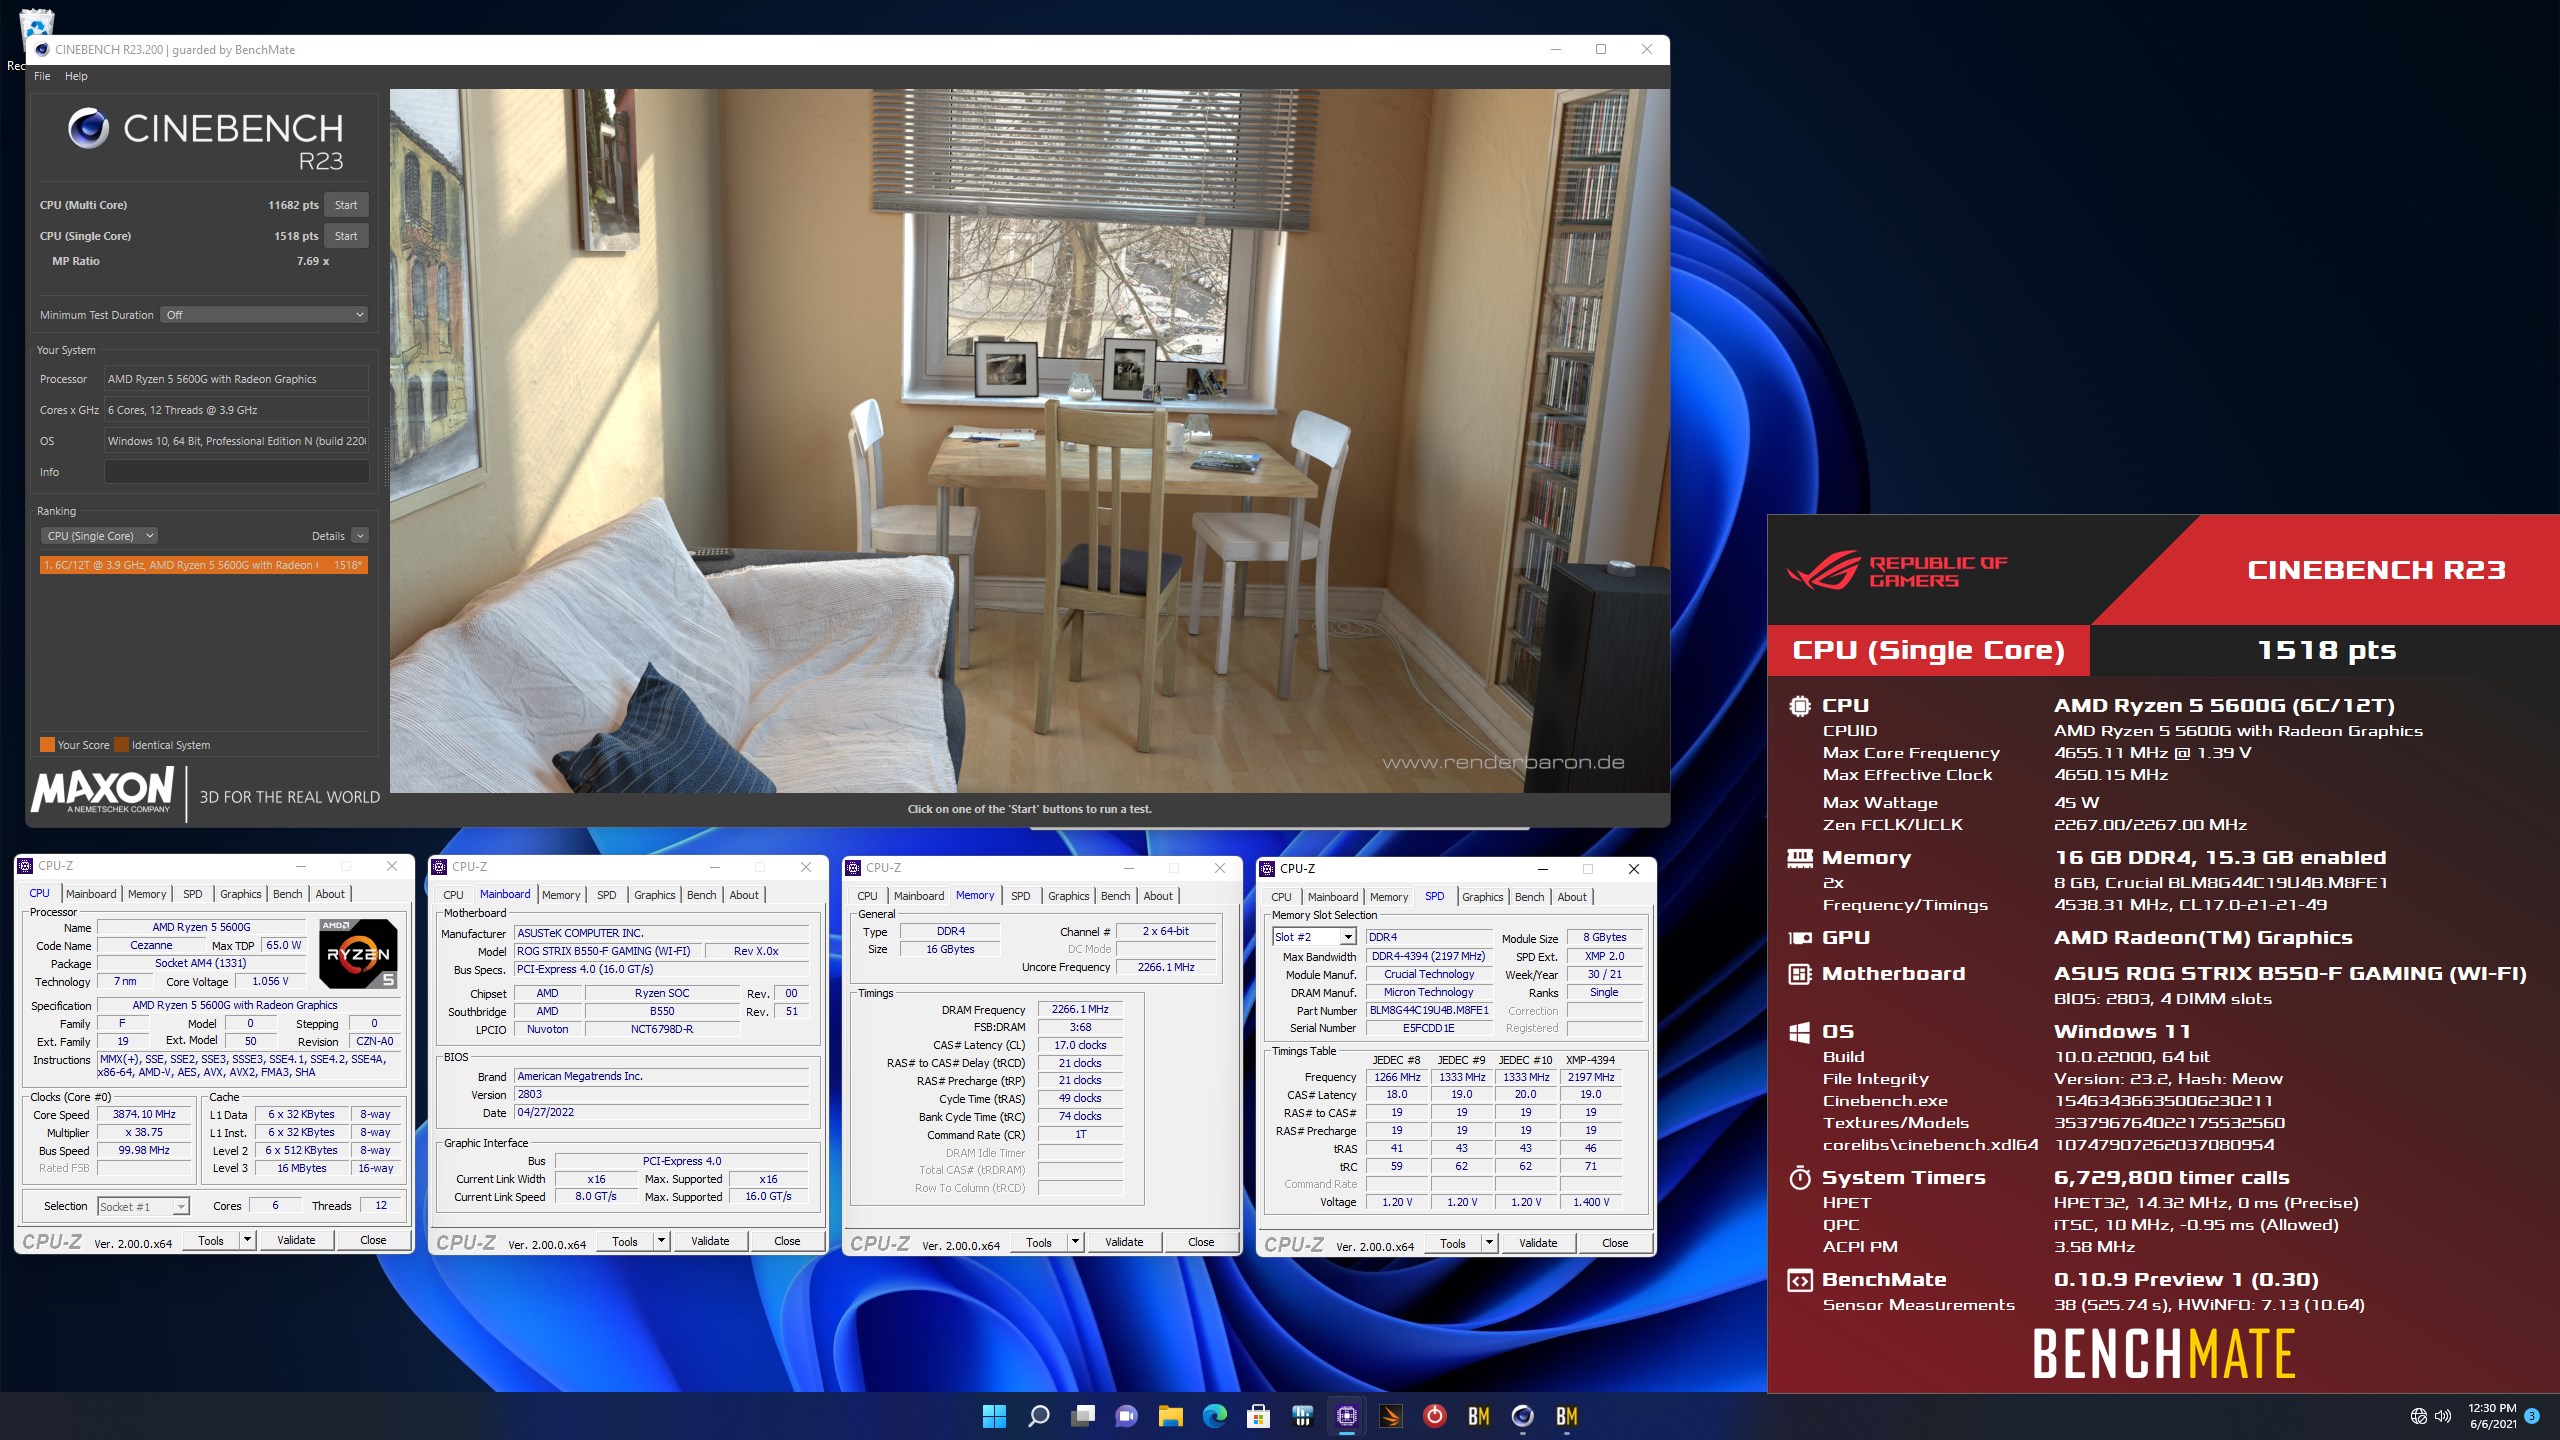The image size is (2560, 1440).
Task: Click the first BM BenchMate taskbar icon
Action: (x=1478, y=1416)
